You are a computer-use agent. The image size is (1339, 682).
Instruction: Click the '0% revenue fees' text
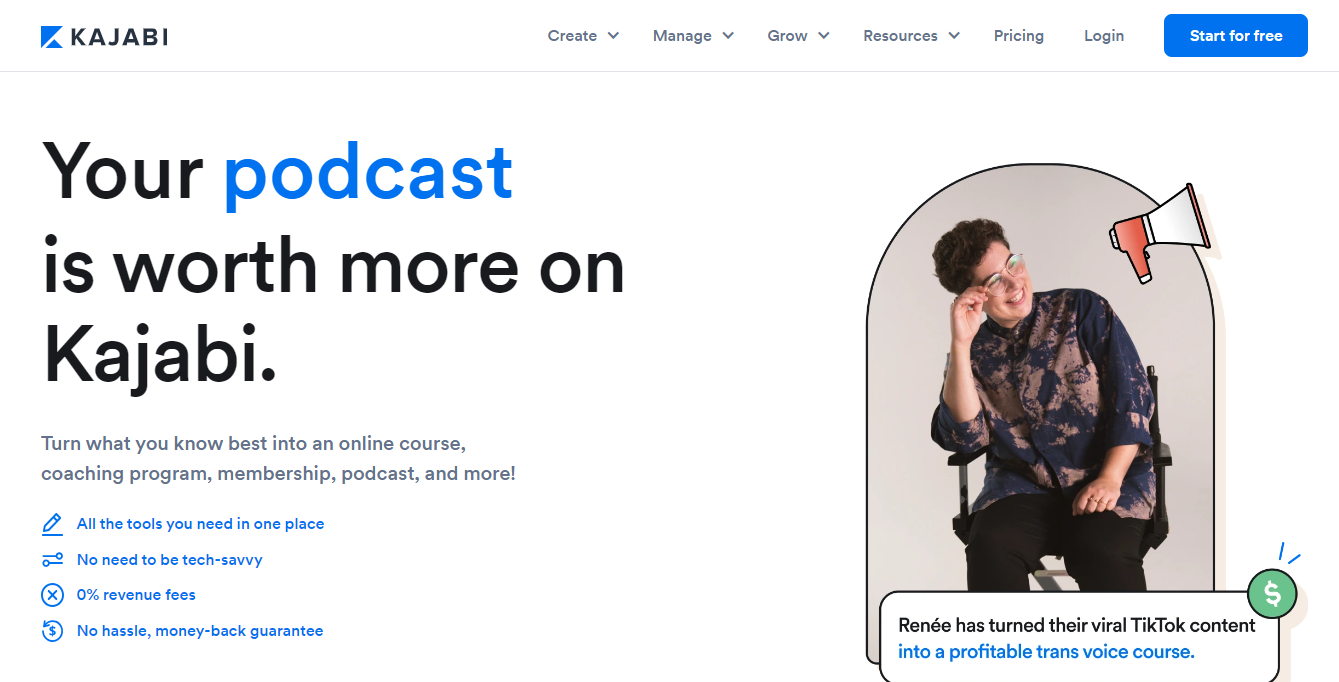coord(136,595)
